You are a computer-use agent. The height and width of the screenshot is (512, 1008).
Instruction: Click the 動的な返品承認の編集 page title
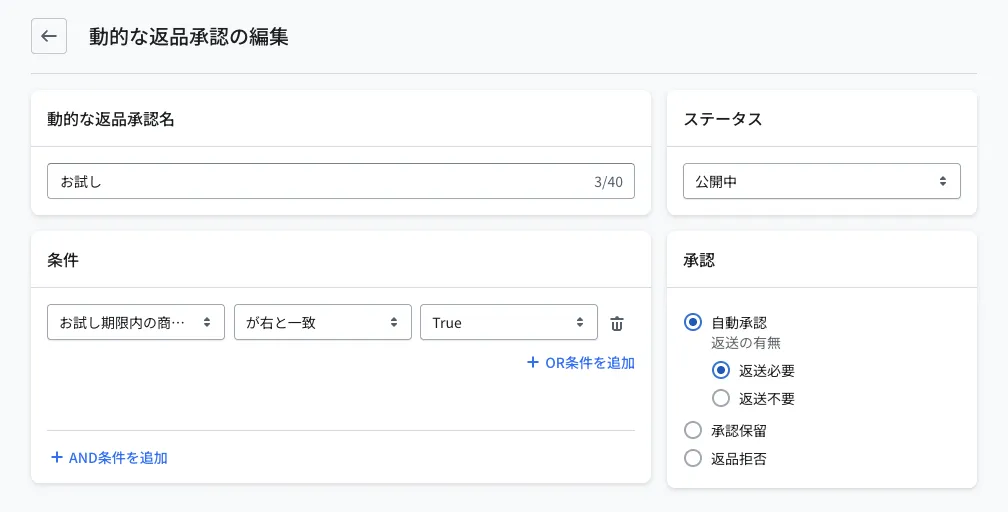click(x=188, y=37)
